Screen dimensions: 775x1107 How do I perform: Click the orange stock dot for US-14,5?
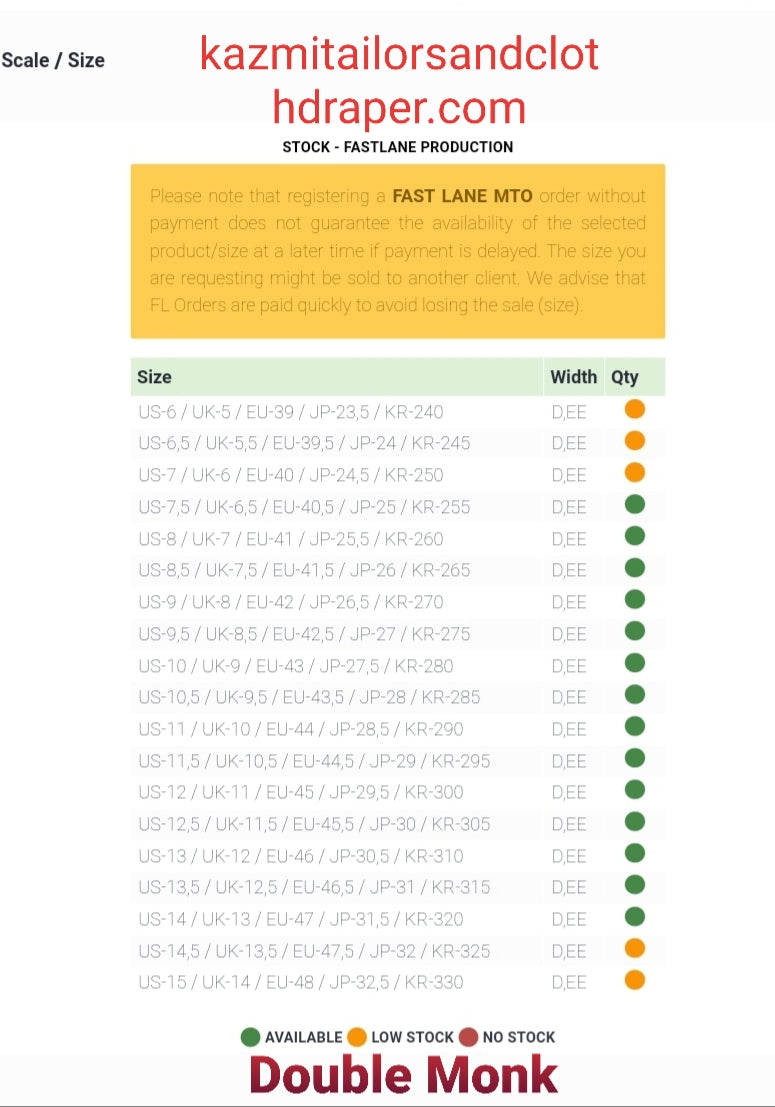pyautogui.click(x=634, y=949)
